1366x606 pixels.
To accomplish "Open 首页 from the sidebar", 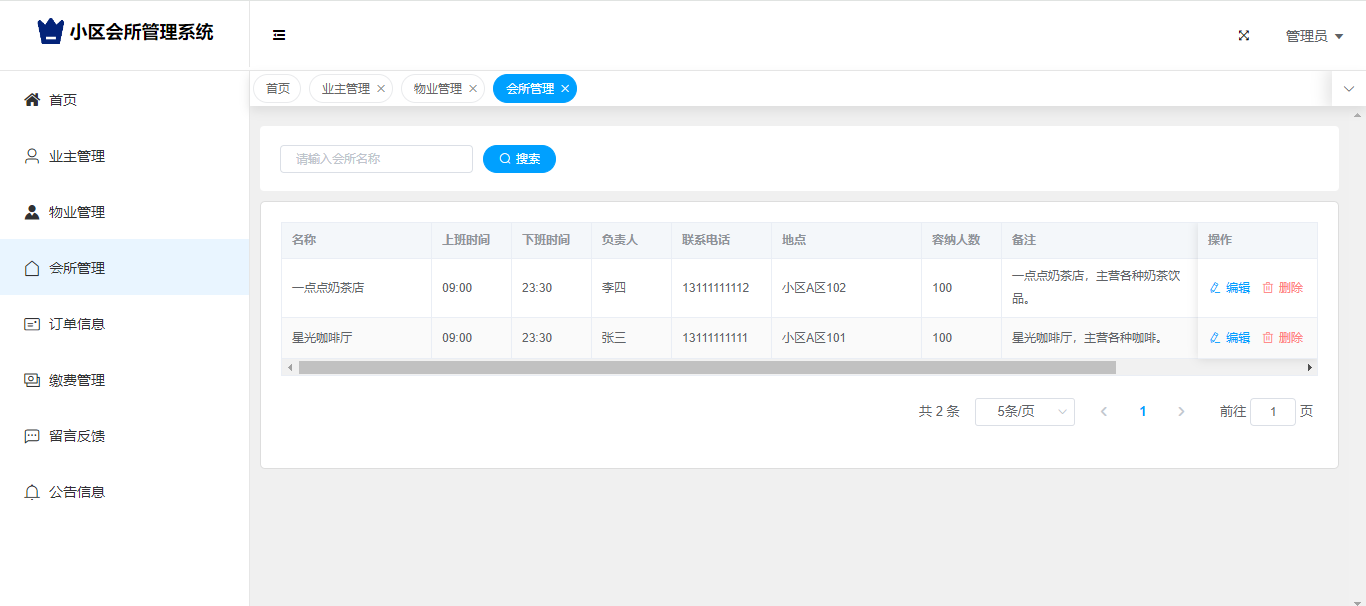I will (x=63, y=100).
